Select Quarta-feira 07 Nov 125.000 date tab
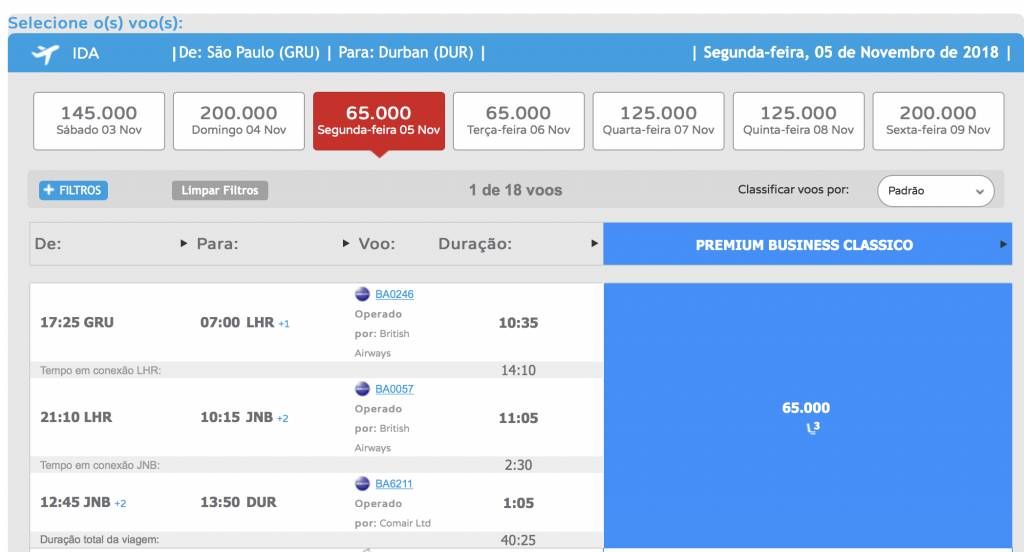Screen dimensions: 1024x552 pyautogui.click(x=658, y=121)
